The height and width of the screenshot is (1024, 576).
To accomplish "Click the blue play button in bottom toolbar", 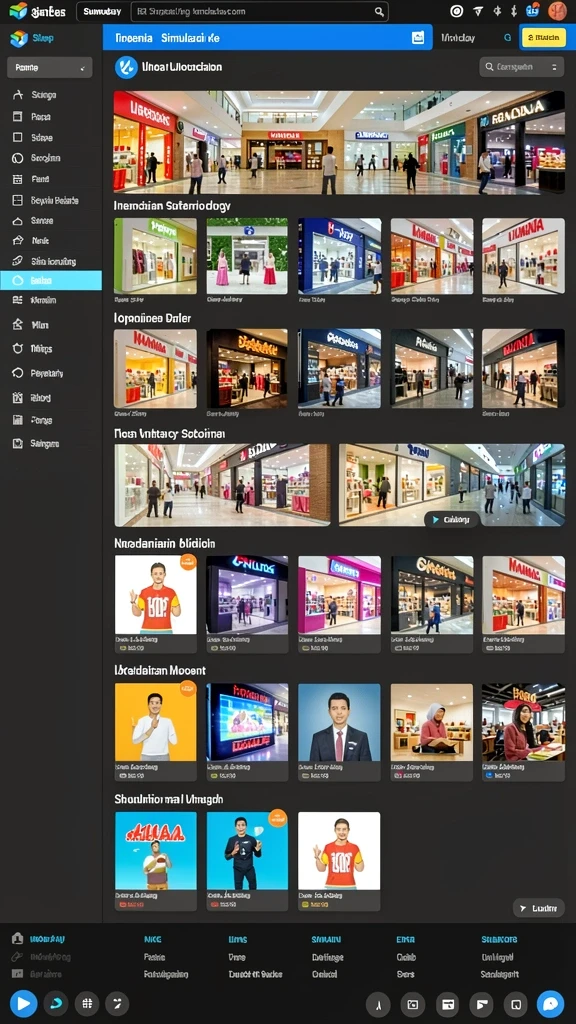I will 23,1002.
